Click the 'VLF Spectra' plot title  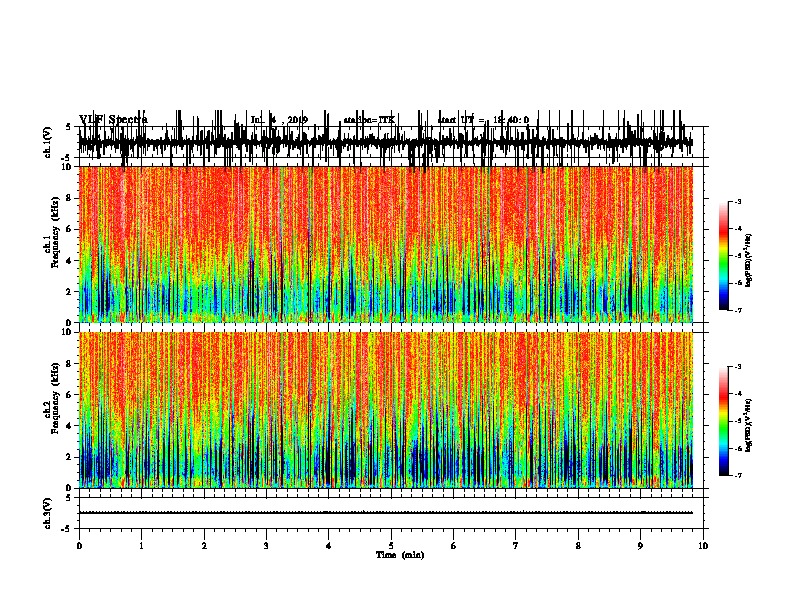(x=113, y=119)
